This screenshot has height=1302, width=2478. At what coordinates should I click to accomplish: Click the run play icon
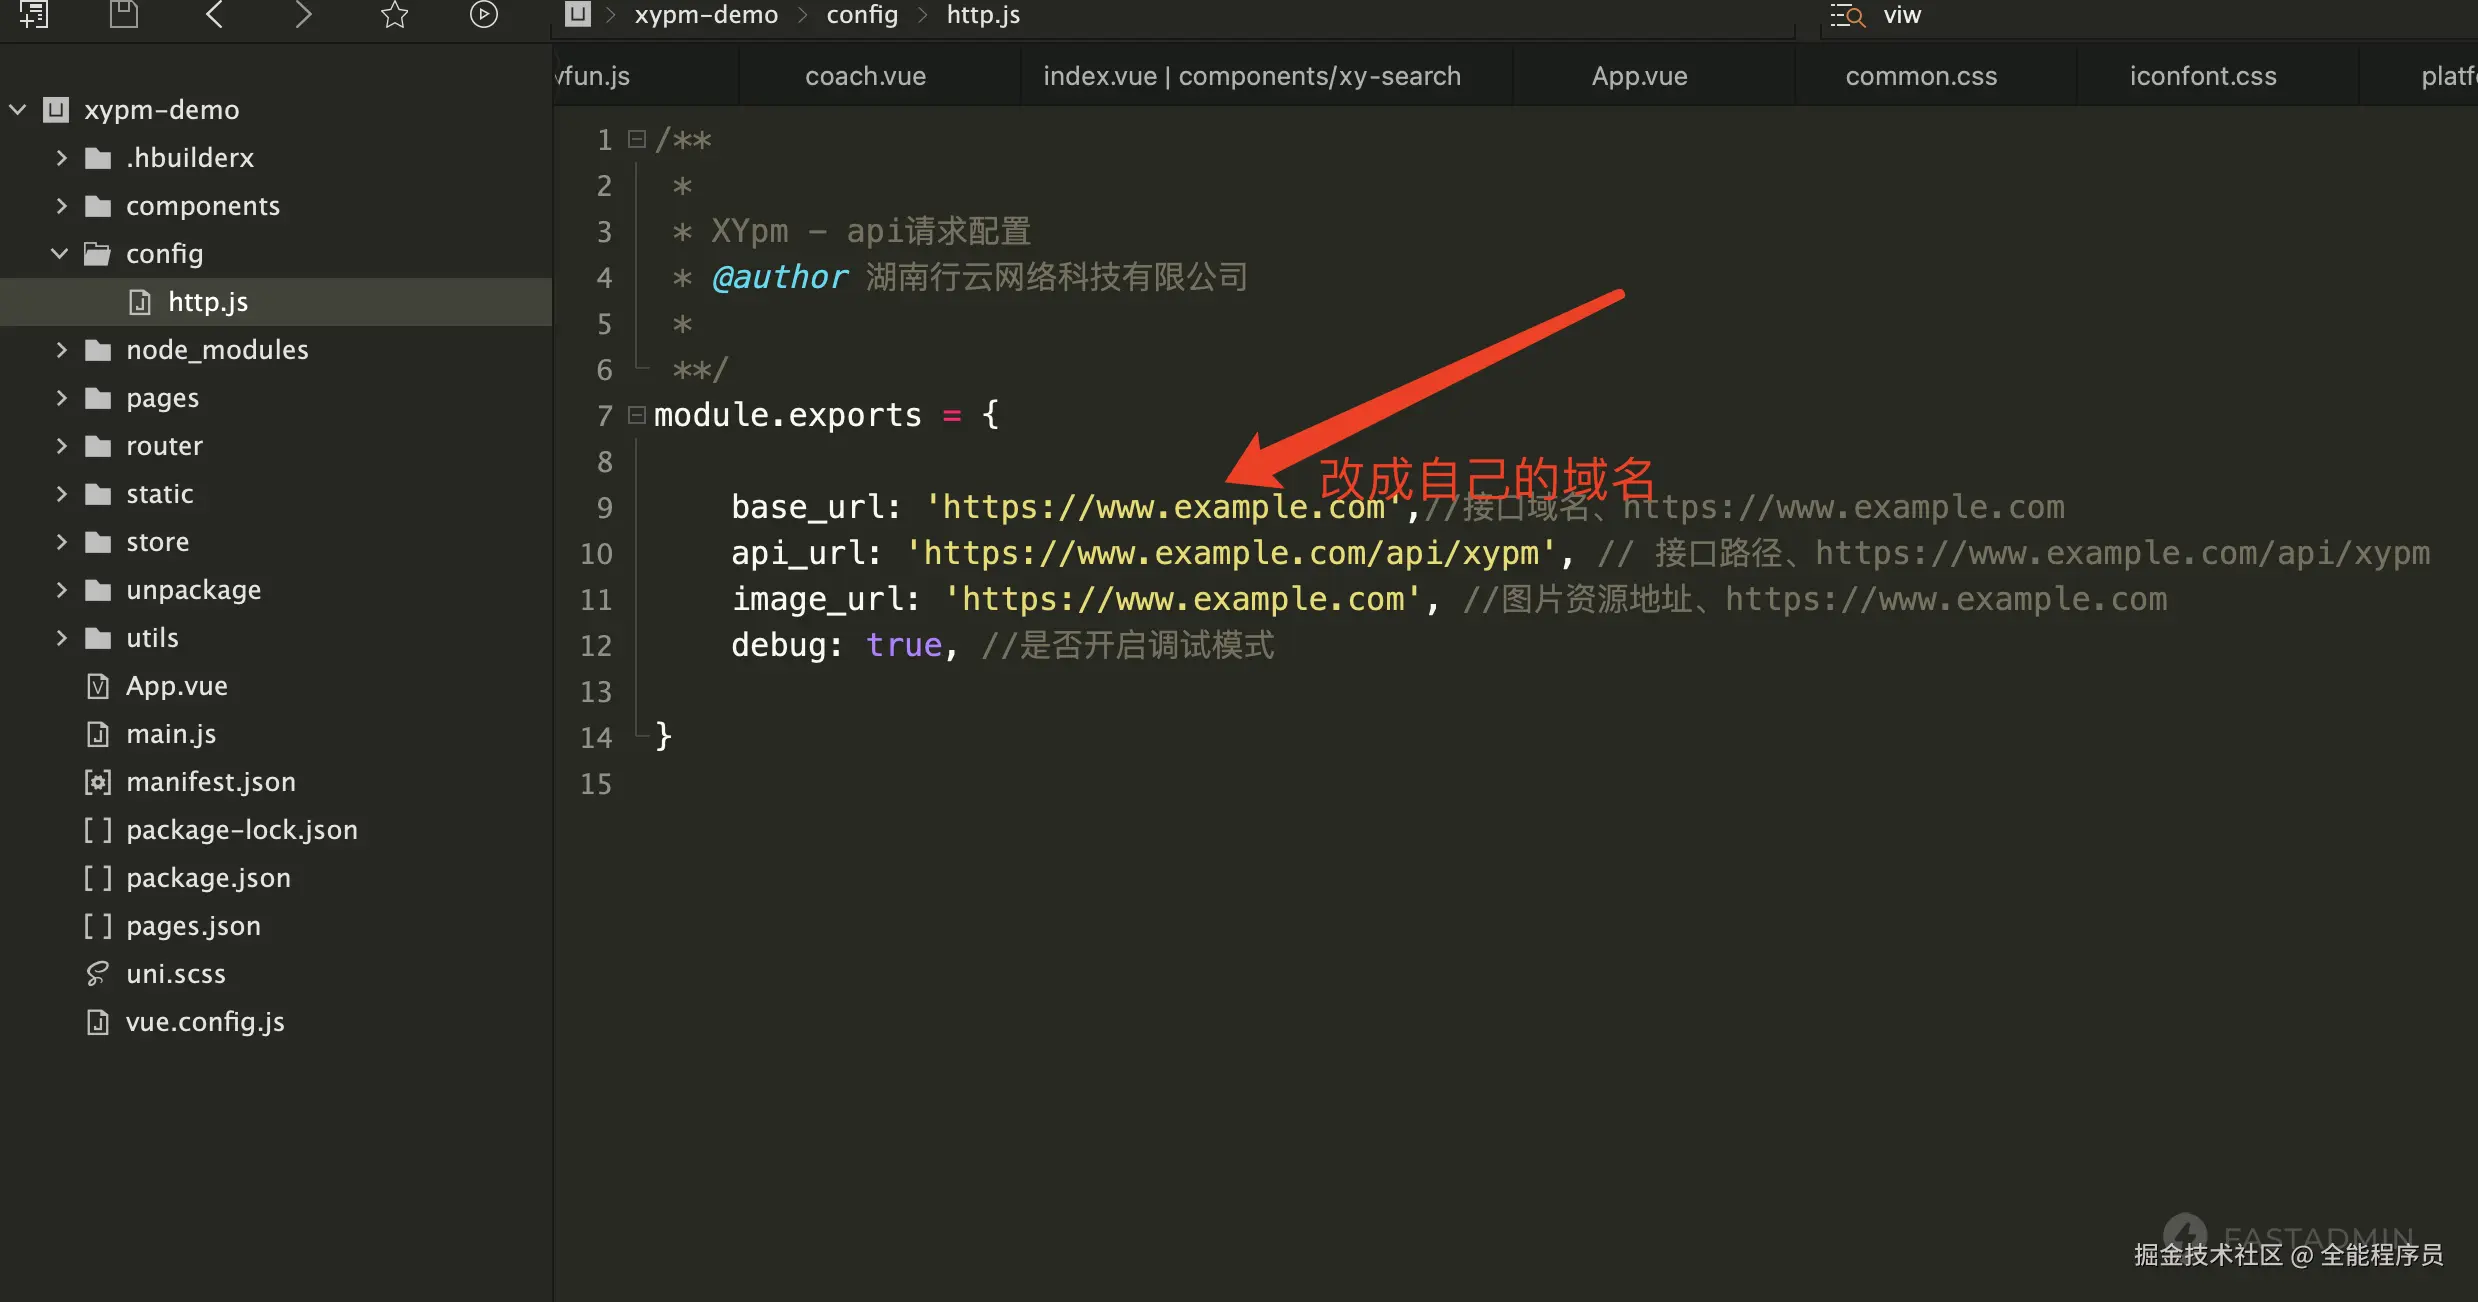tap(483, 14)
